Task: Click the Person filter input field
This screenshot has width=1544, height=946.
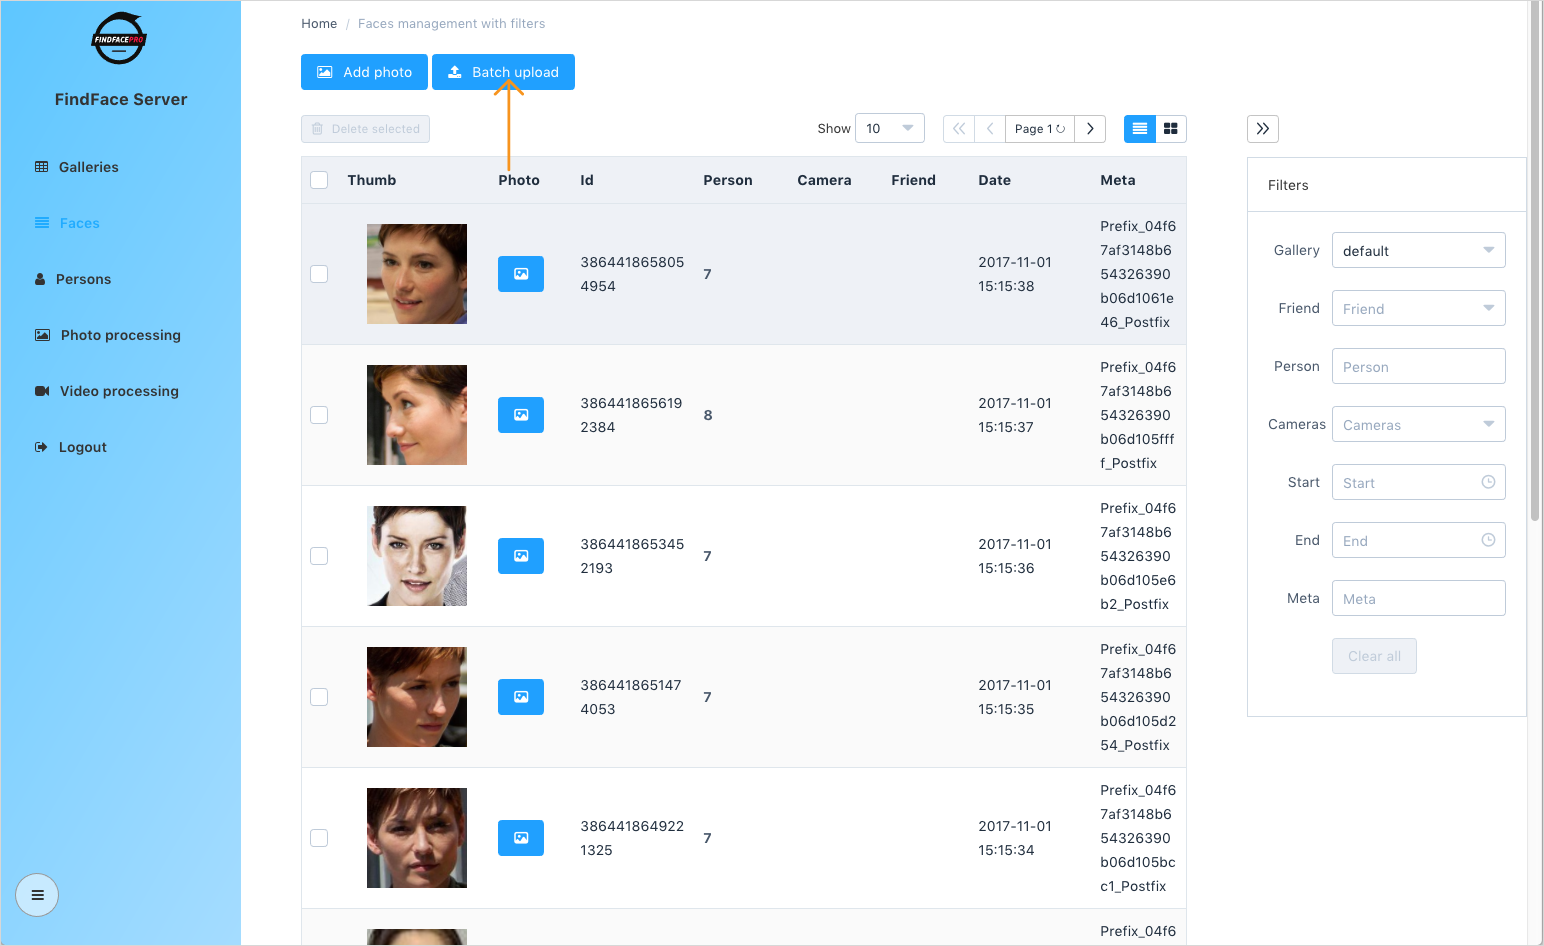Action: point(1419,366)
